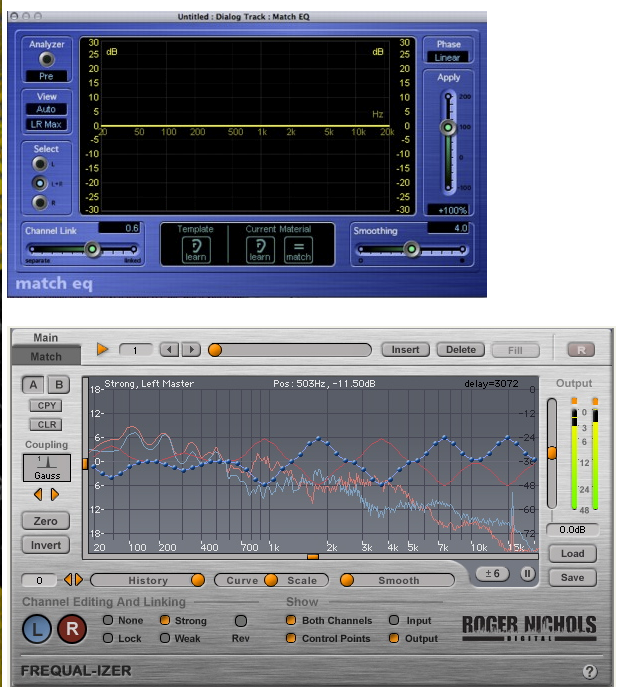Click the match equals icon
Viewport: 631px width, 687px height.
tap(298, 250)
